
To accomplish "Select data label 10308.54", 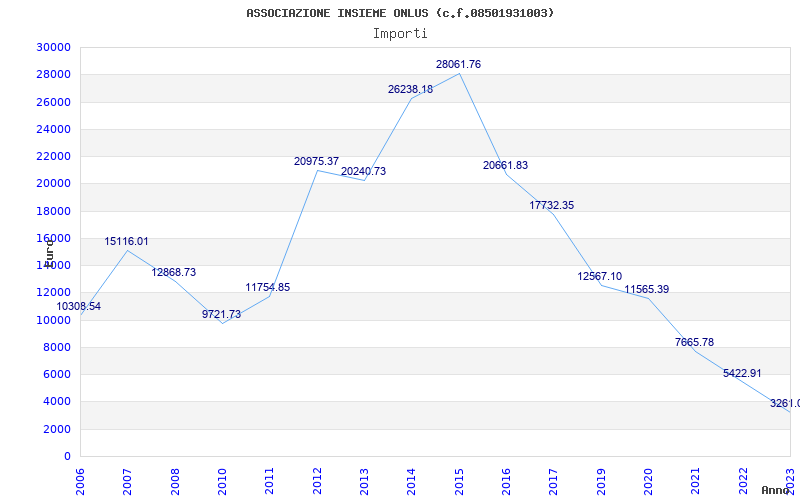I will [78, 307].
